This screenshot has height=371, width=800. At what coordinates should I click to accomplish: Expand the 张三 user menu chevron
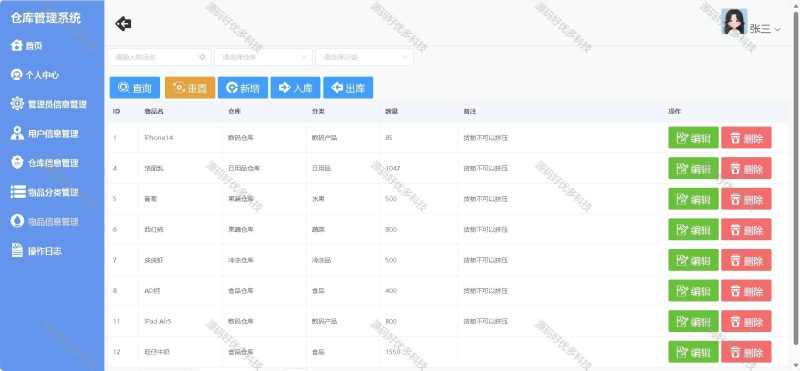pos(777,30)
